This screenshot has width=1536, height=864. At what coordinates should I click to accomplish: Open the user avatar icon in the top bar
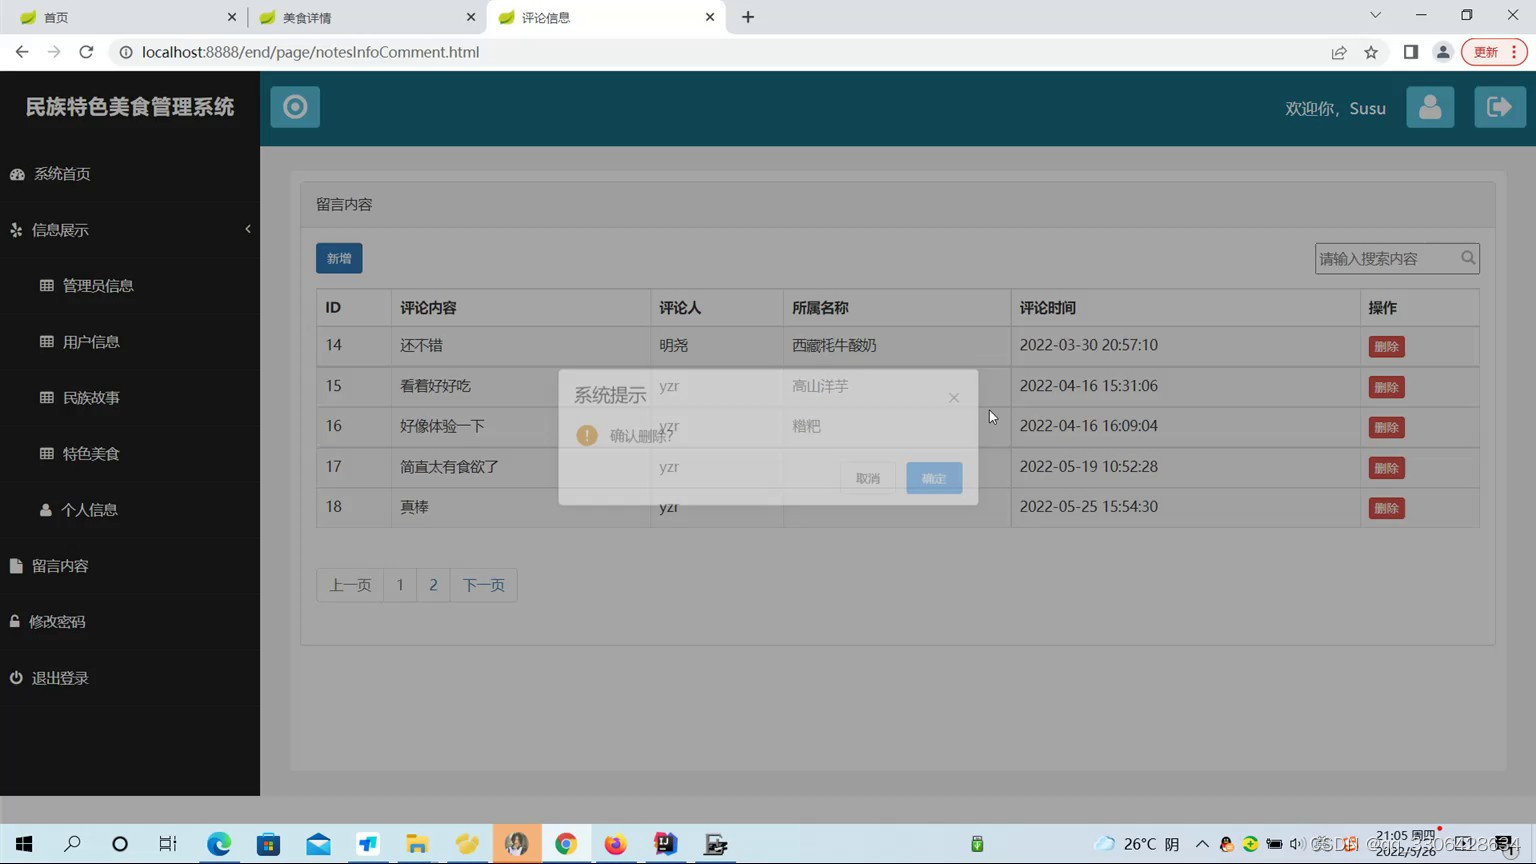tap(1430, 107)
